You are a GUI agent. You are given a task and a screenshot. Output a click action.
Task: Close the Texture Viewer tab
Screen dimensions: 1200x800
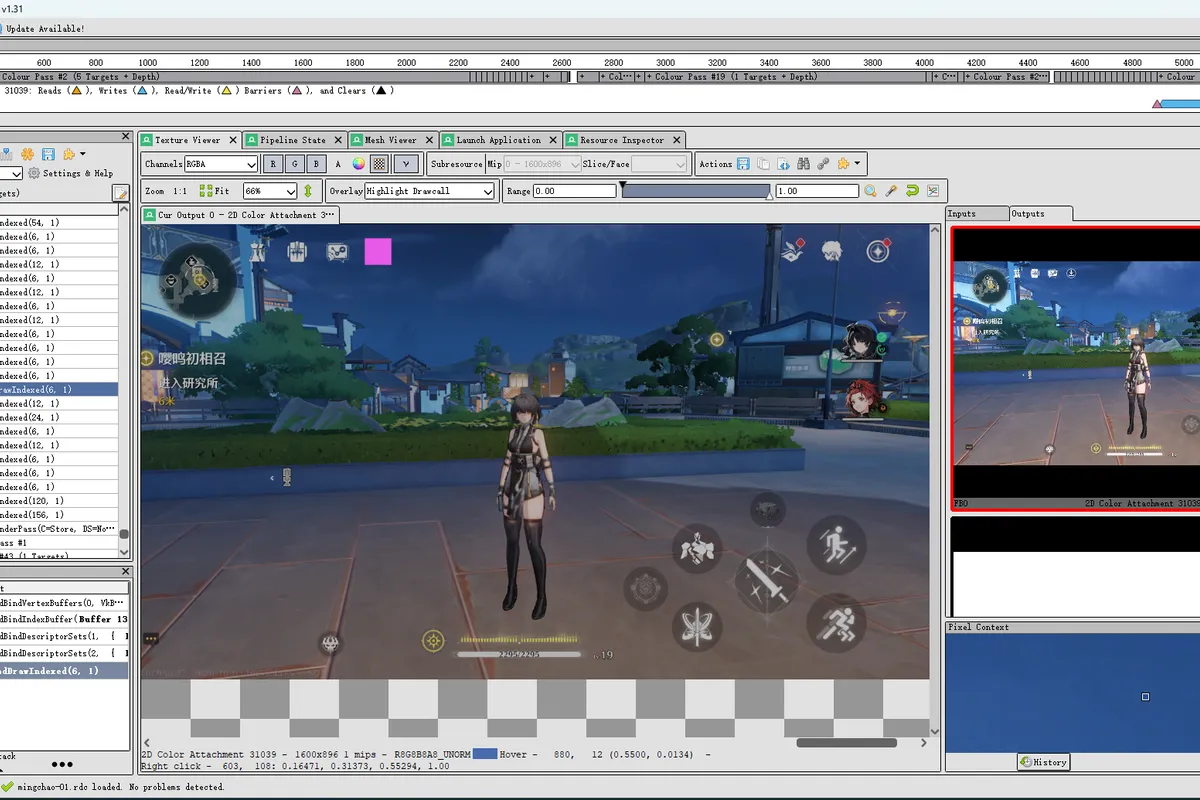[233, 140]
